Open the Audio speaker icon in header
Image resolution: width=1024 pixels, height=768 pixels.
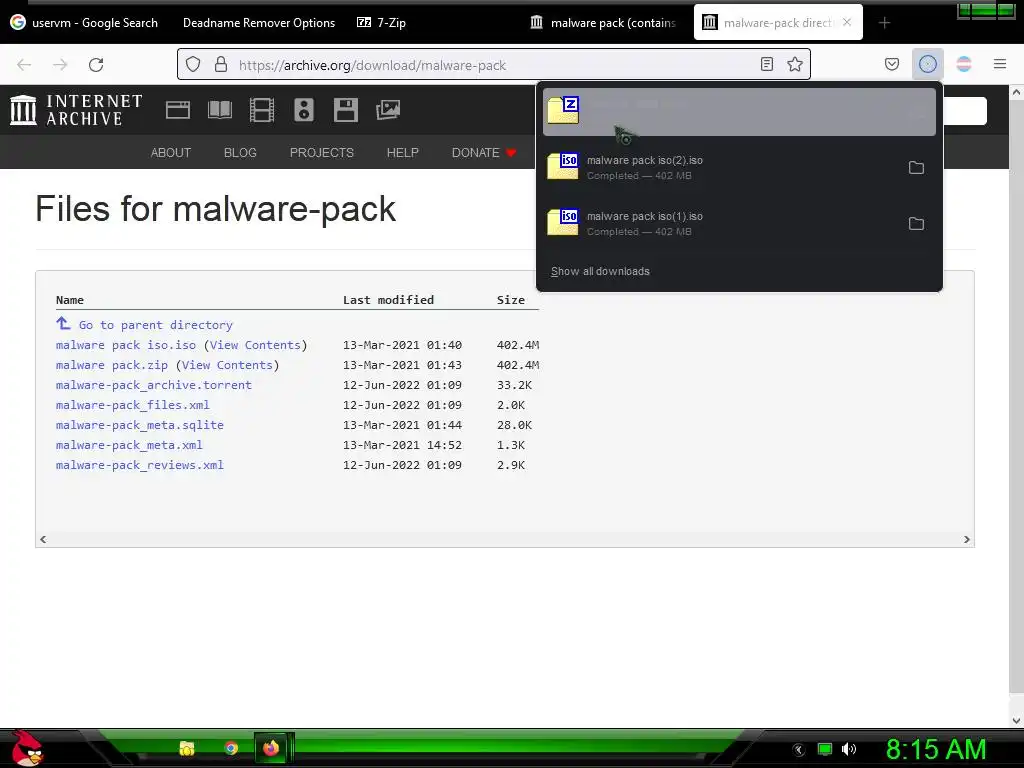click(x=304, y=110)
